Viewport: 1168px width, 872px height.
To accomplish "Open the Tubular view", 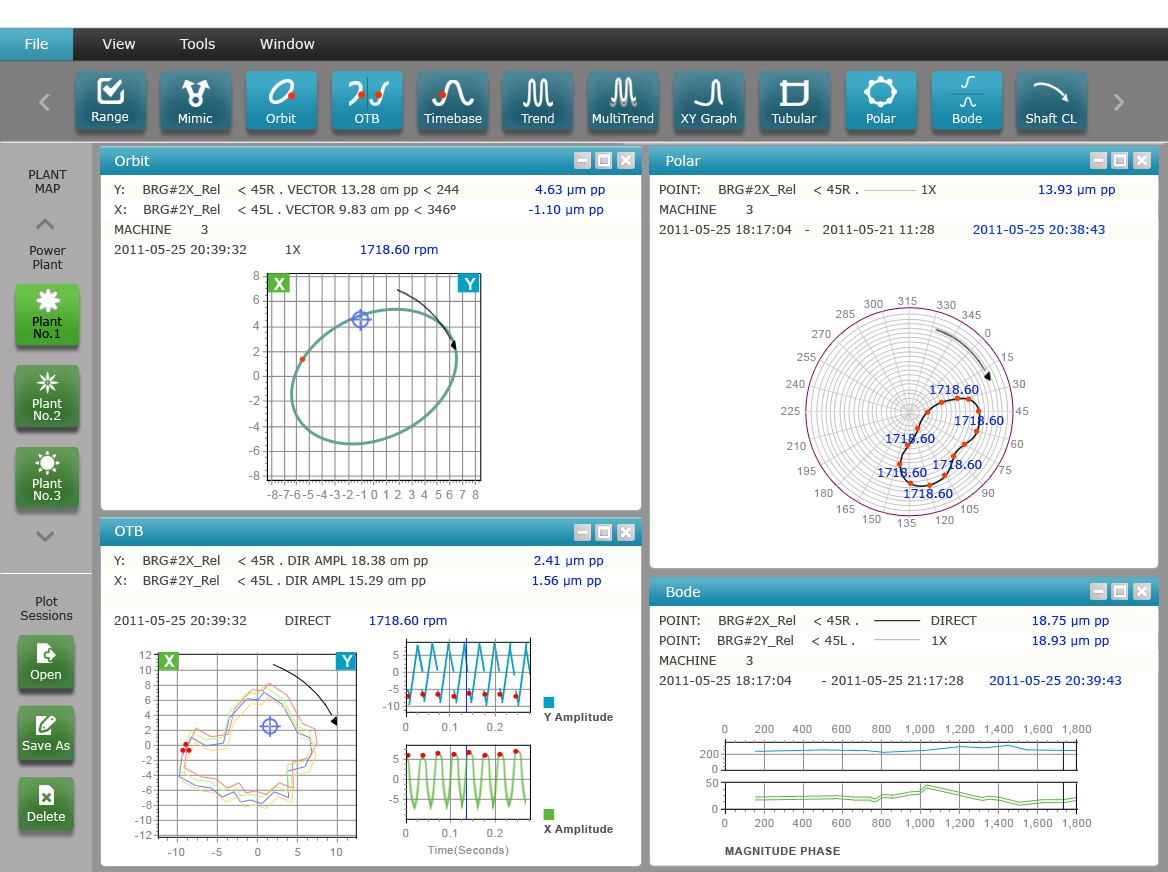I will pyautogui.click(x=794, y=101).
